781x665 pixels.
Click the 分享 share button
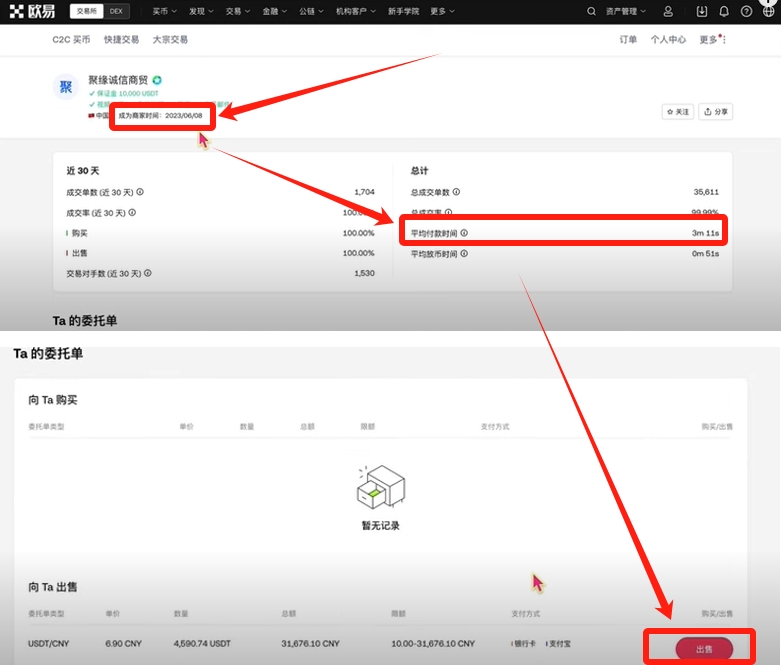(716, 112)
